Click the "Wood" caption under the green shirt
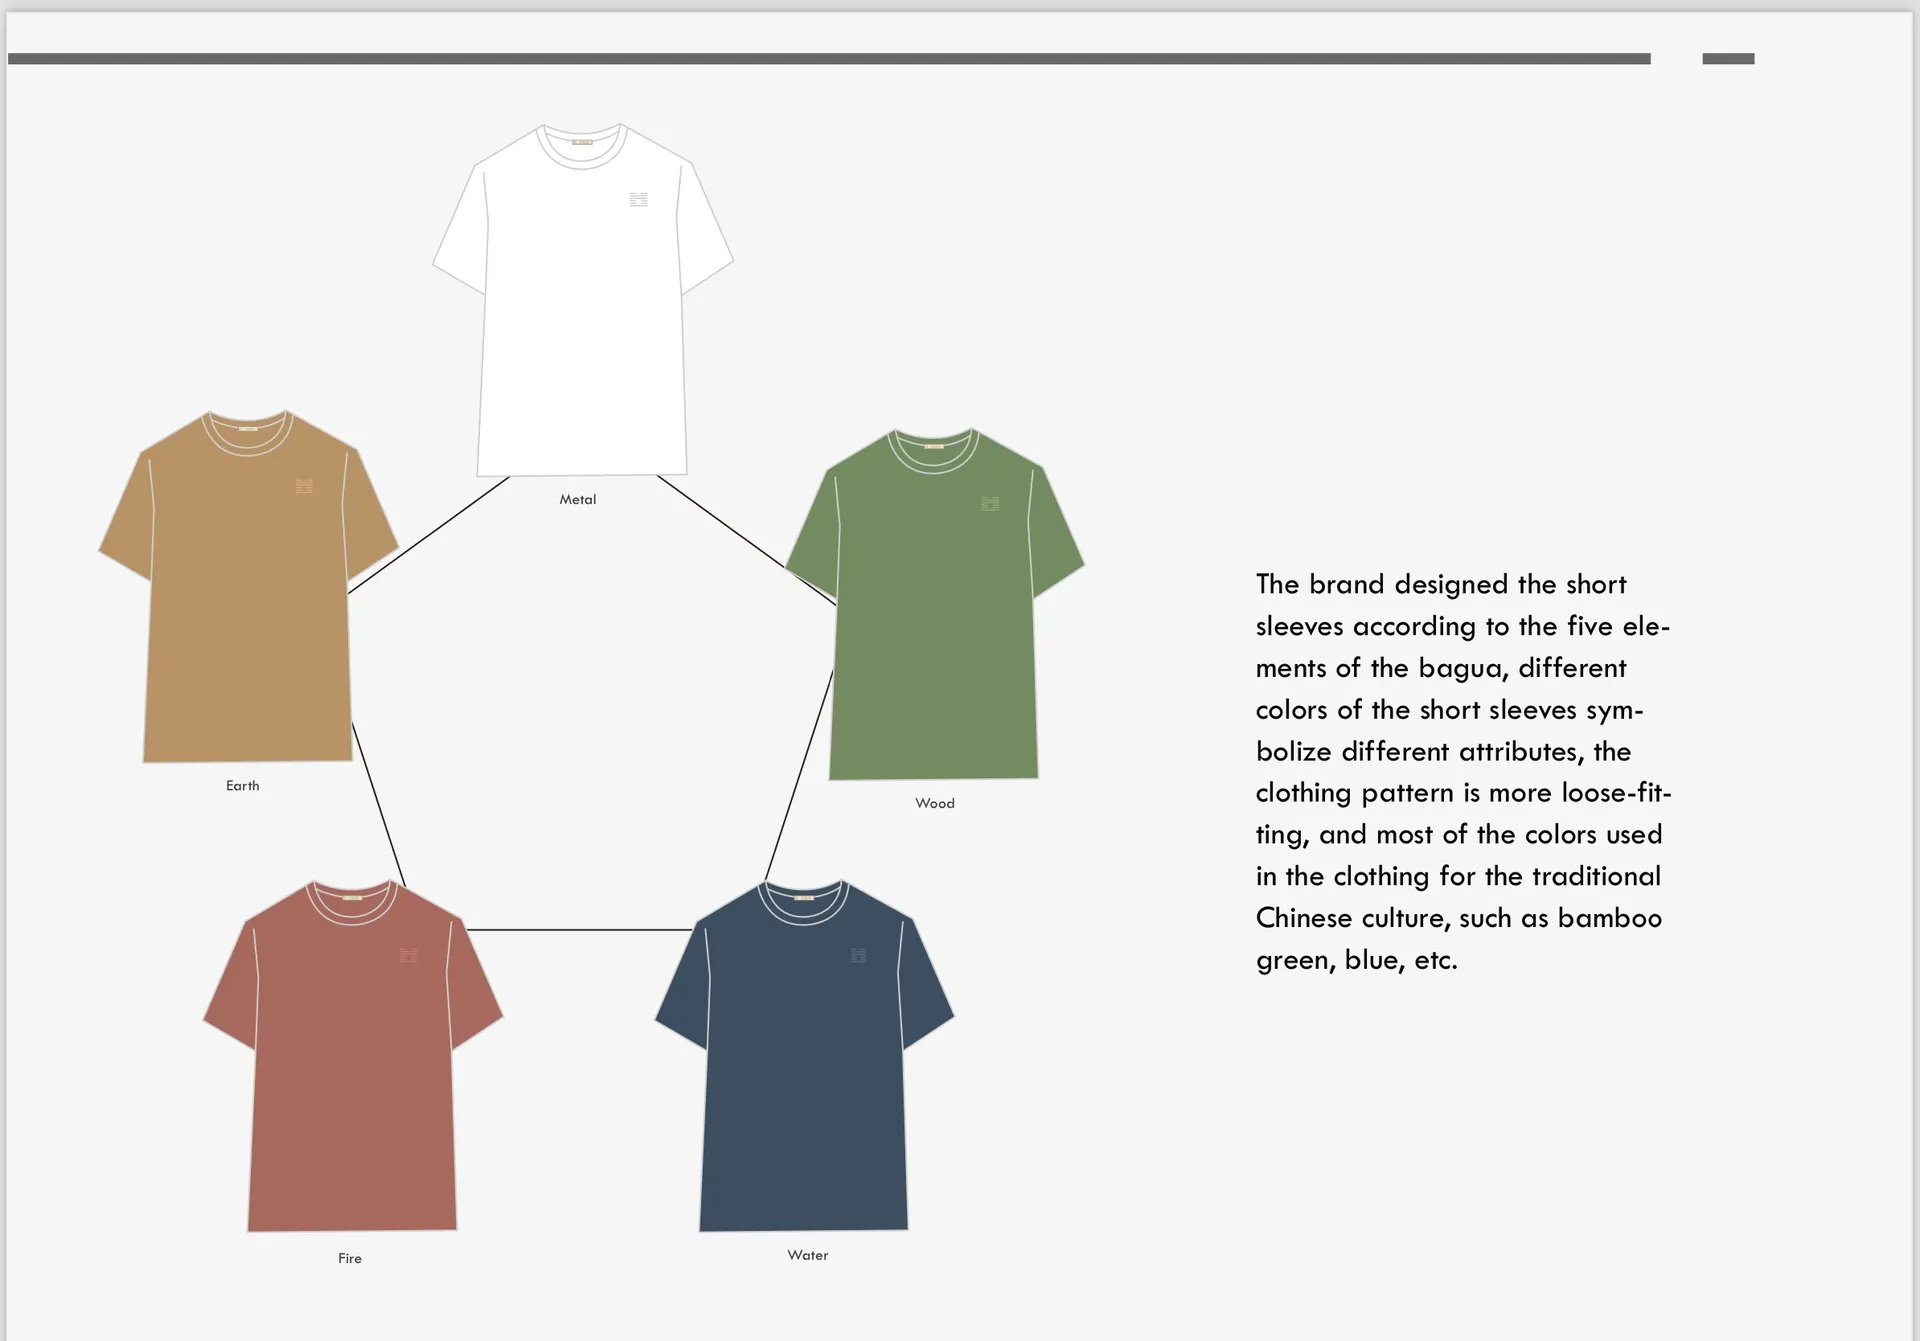 (x=934, y=803)
